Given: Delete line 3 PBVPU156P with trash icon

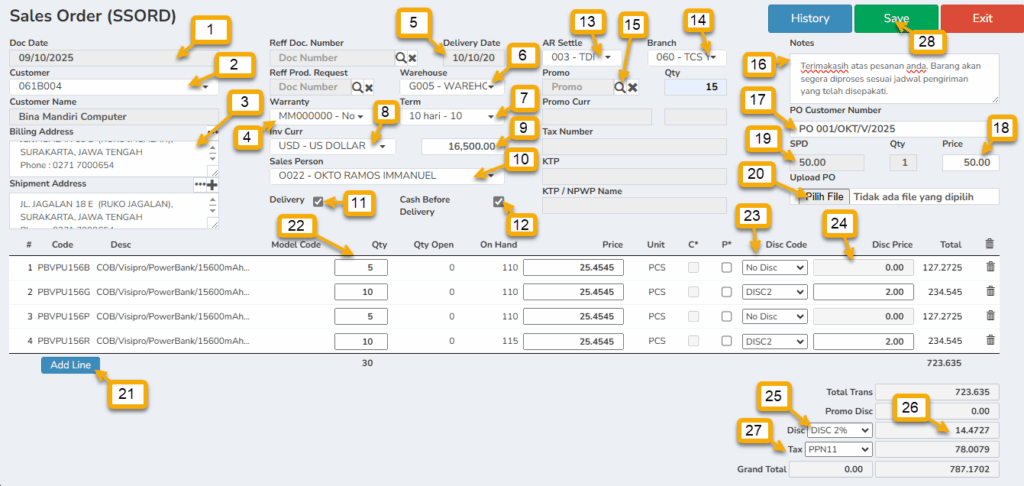Looking at the screenshot, I should point(990,317).
